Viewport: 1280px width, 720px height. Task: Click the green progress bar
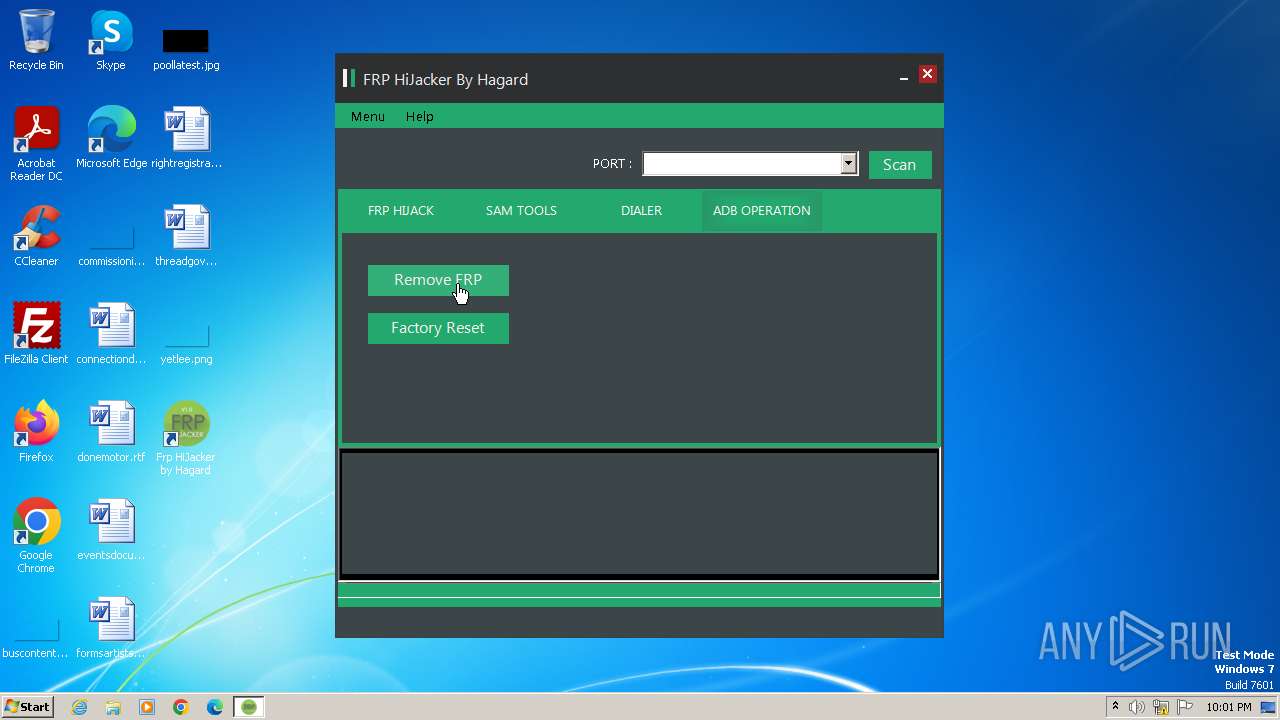639,590
